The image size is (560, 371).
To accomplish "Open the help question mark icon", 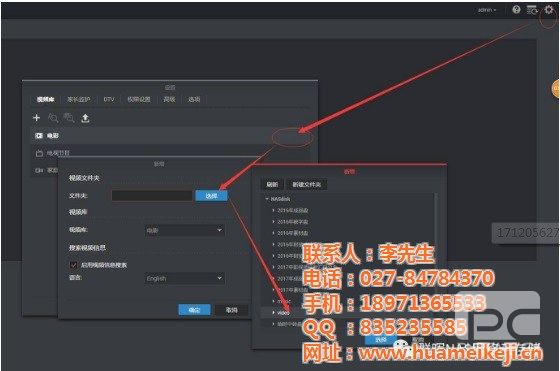I will [x=516, y=10].
